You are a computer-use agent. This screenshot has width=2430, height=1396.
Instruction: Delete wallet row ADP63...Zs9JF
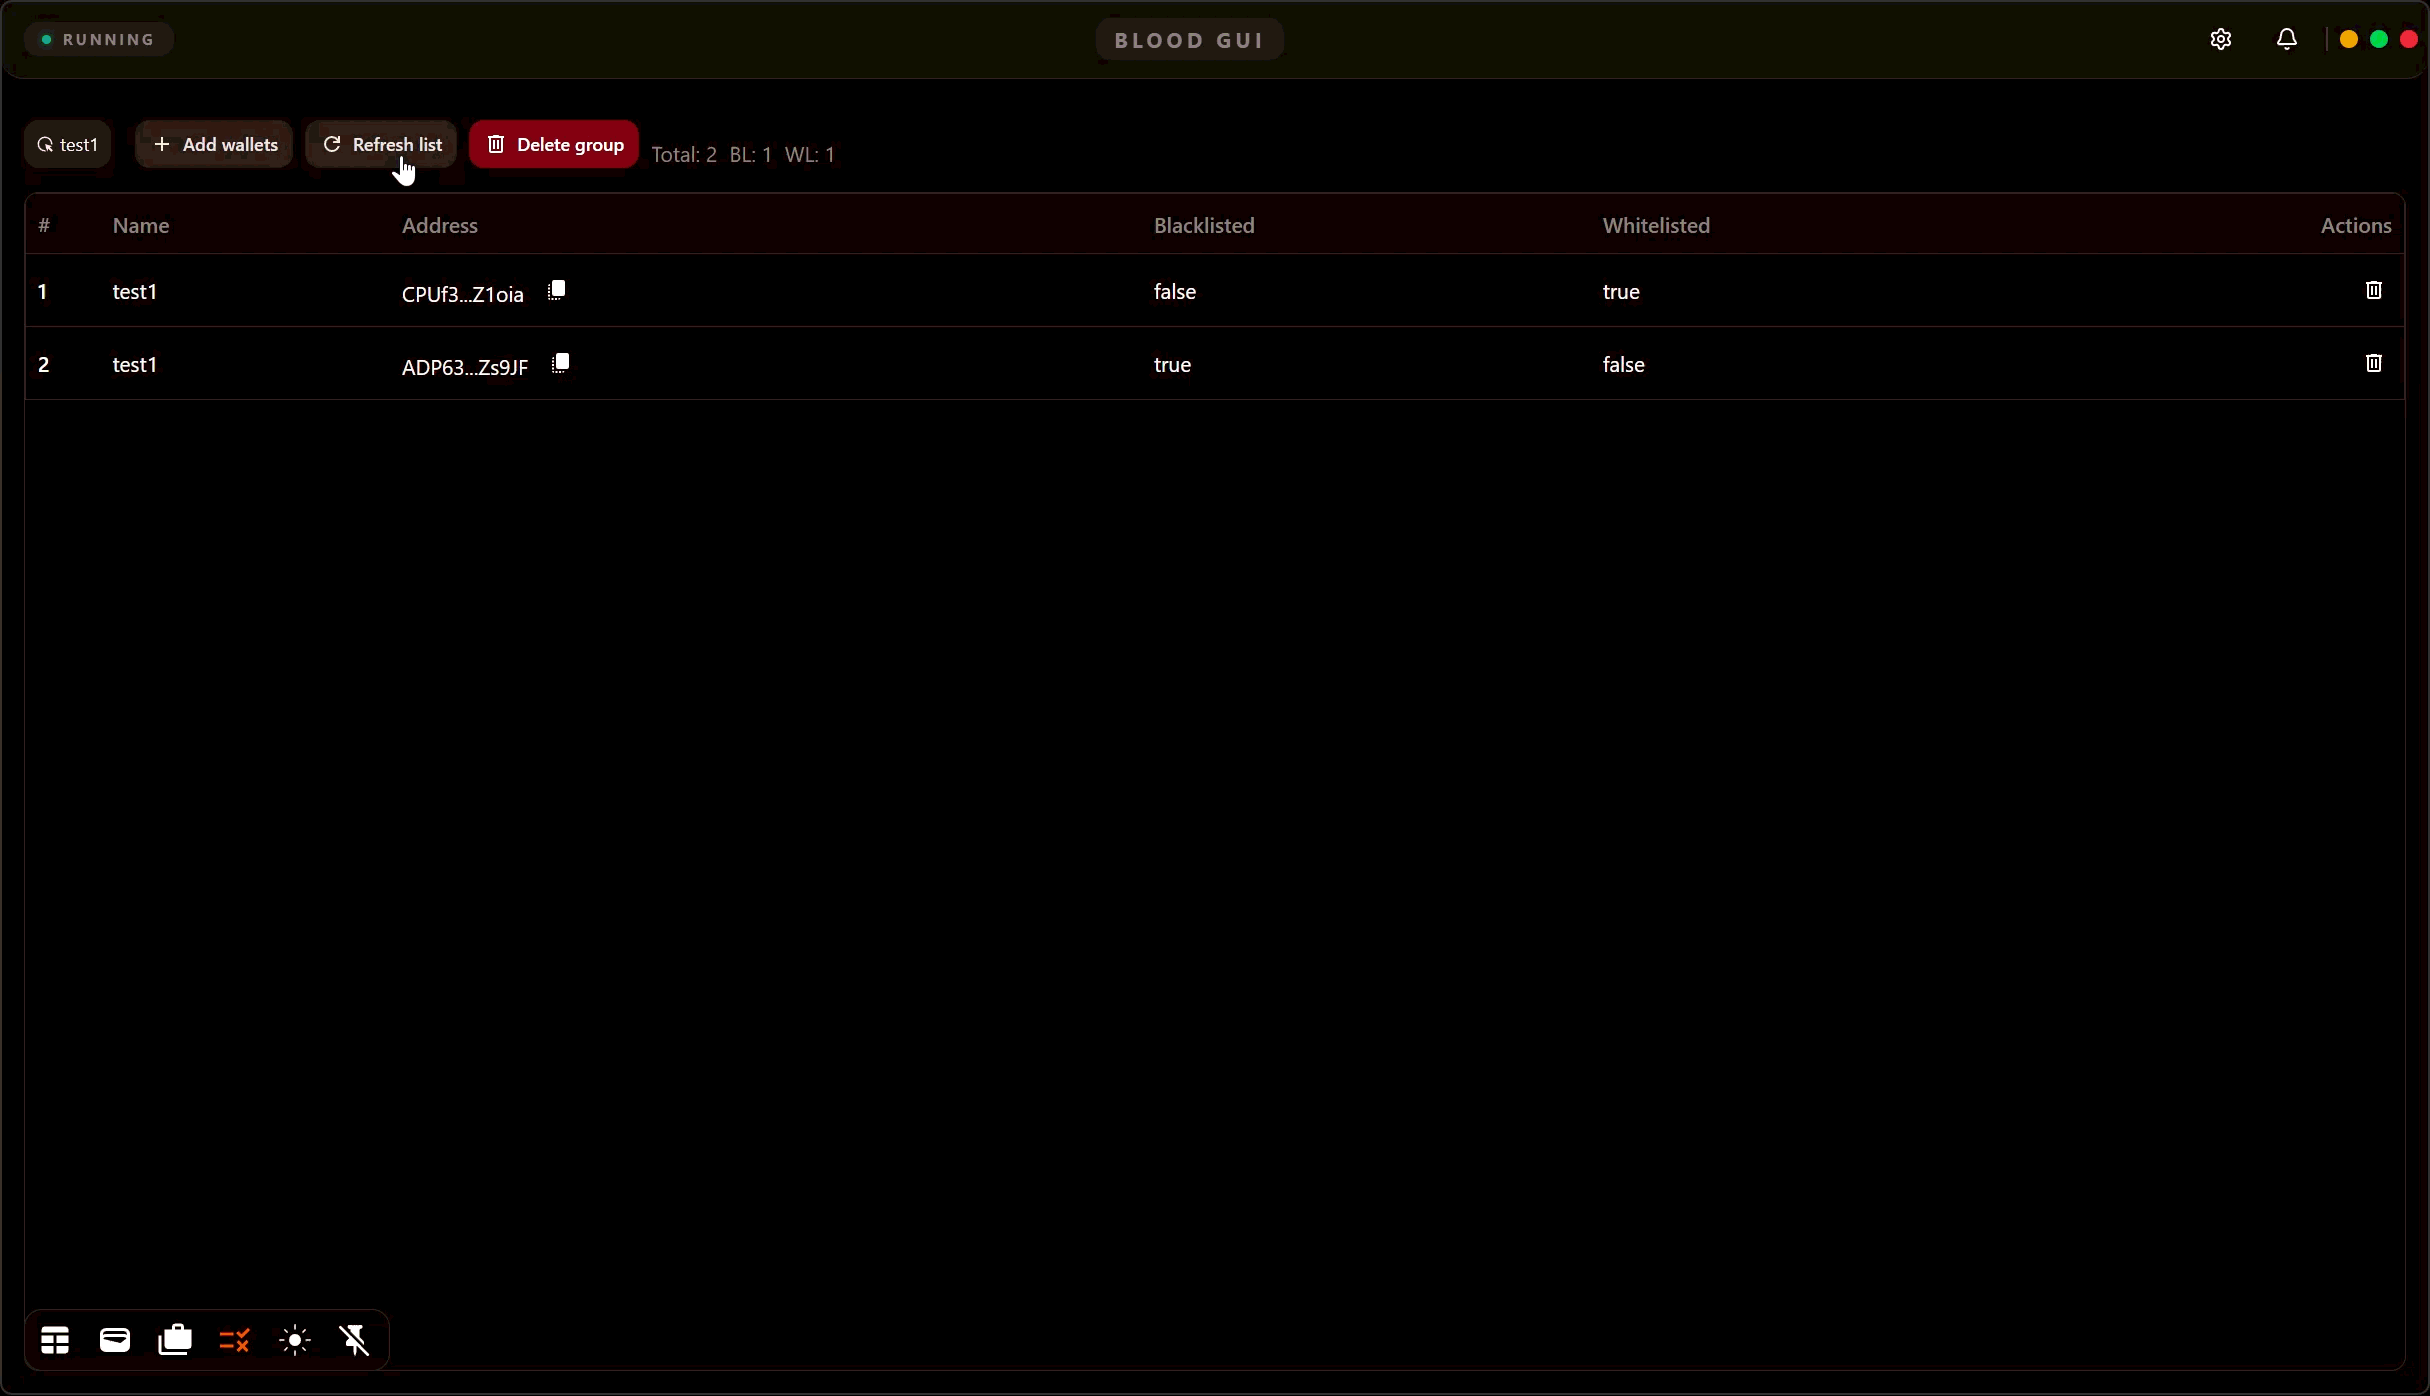(x=2374, y=363)
